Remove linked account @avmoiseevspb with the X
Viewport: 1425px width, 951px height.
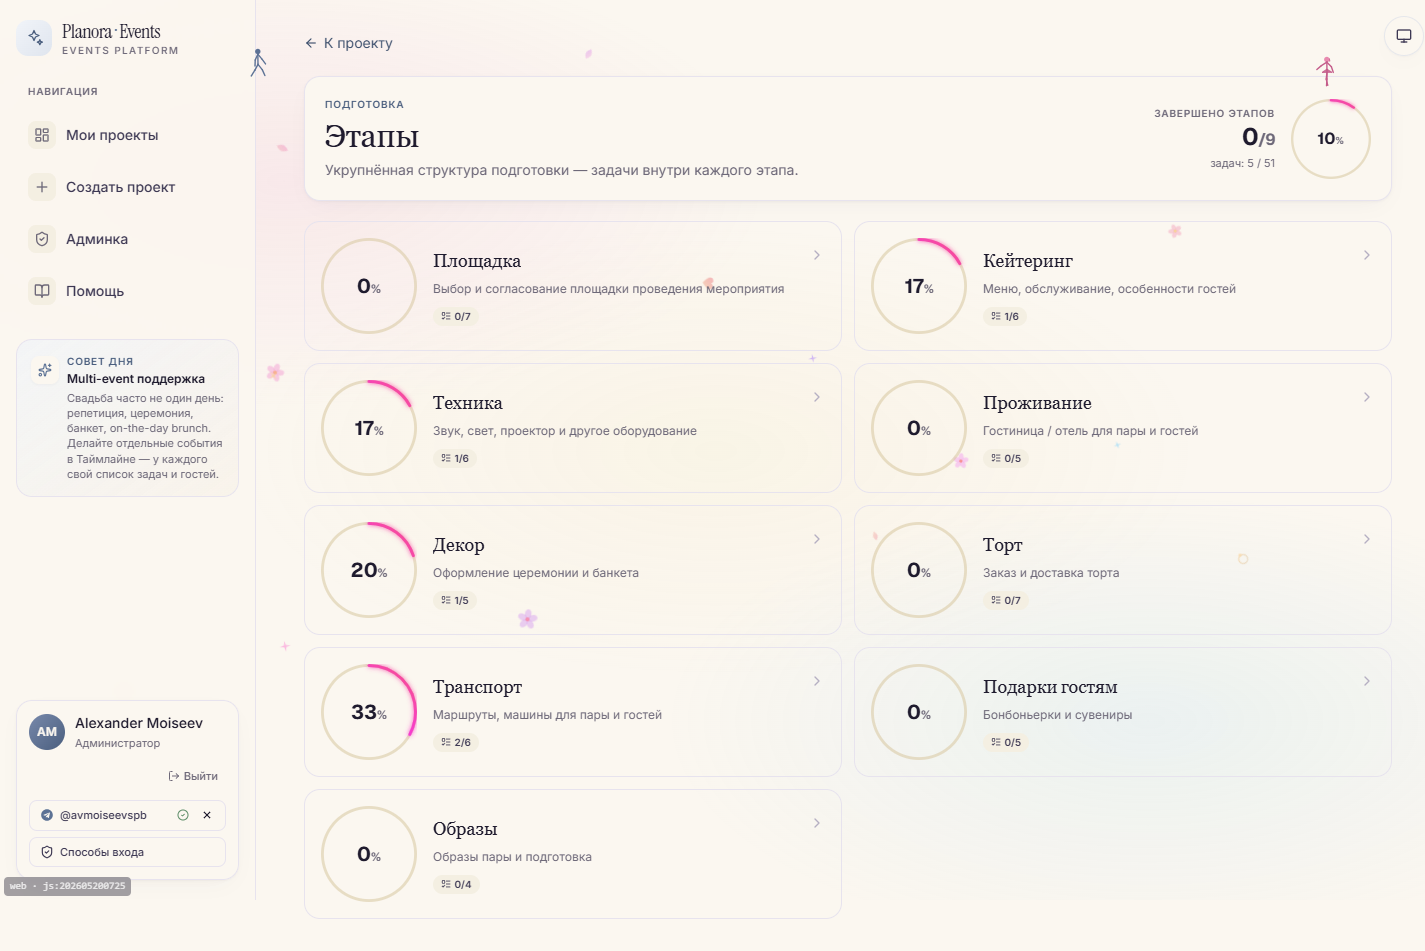tap(207, 815)
